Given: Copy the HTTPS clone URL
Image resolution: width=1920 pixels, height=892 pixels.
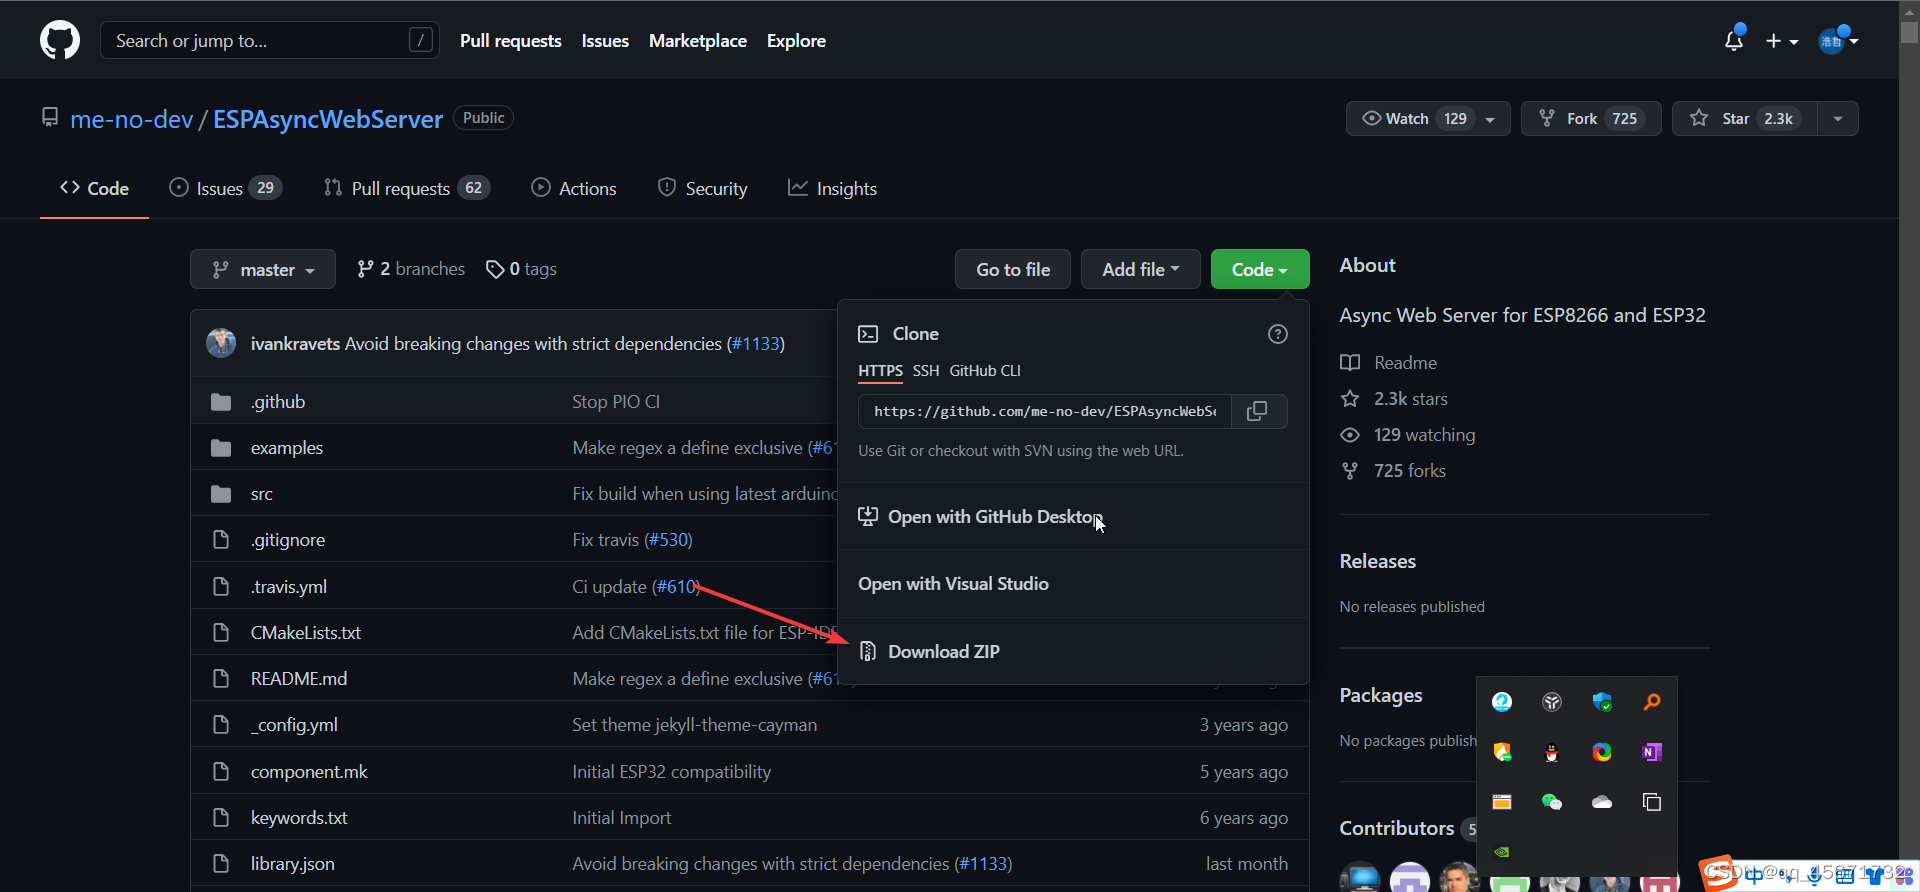Looking at the screenshot, I should pos(1258,411).
